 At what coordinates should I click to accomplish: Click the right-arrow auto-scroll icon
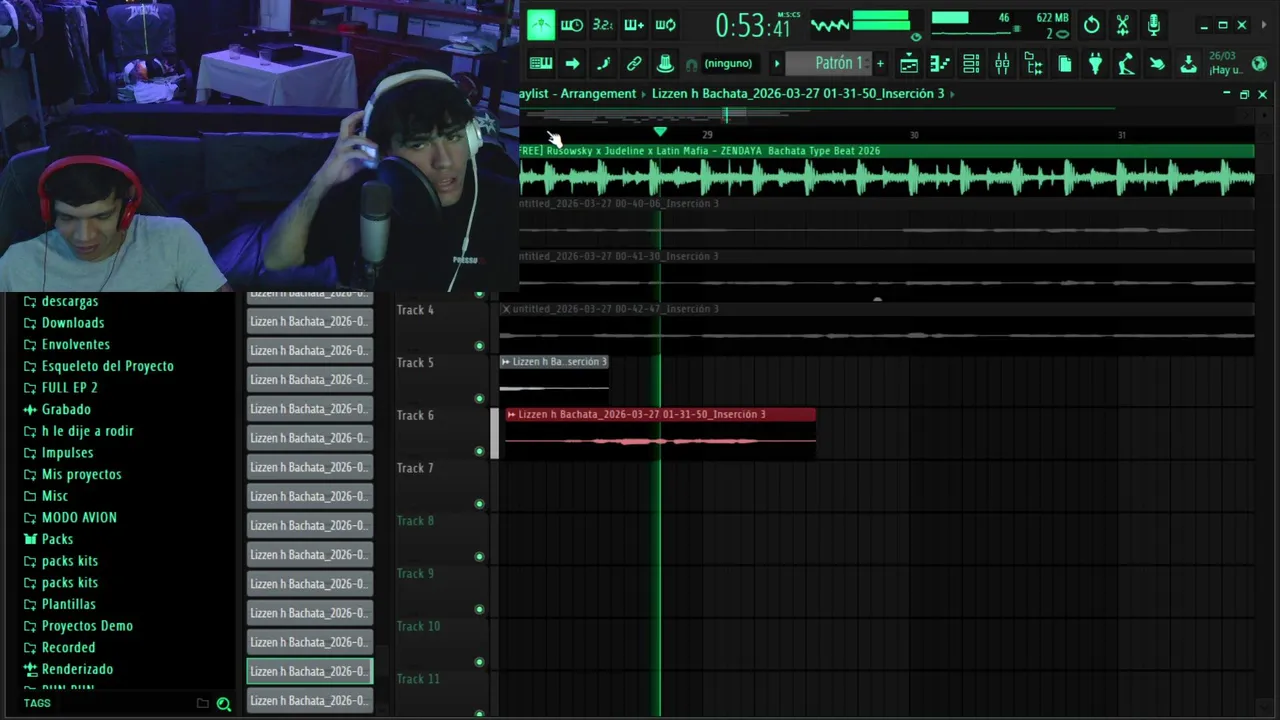572,64
